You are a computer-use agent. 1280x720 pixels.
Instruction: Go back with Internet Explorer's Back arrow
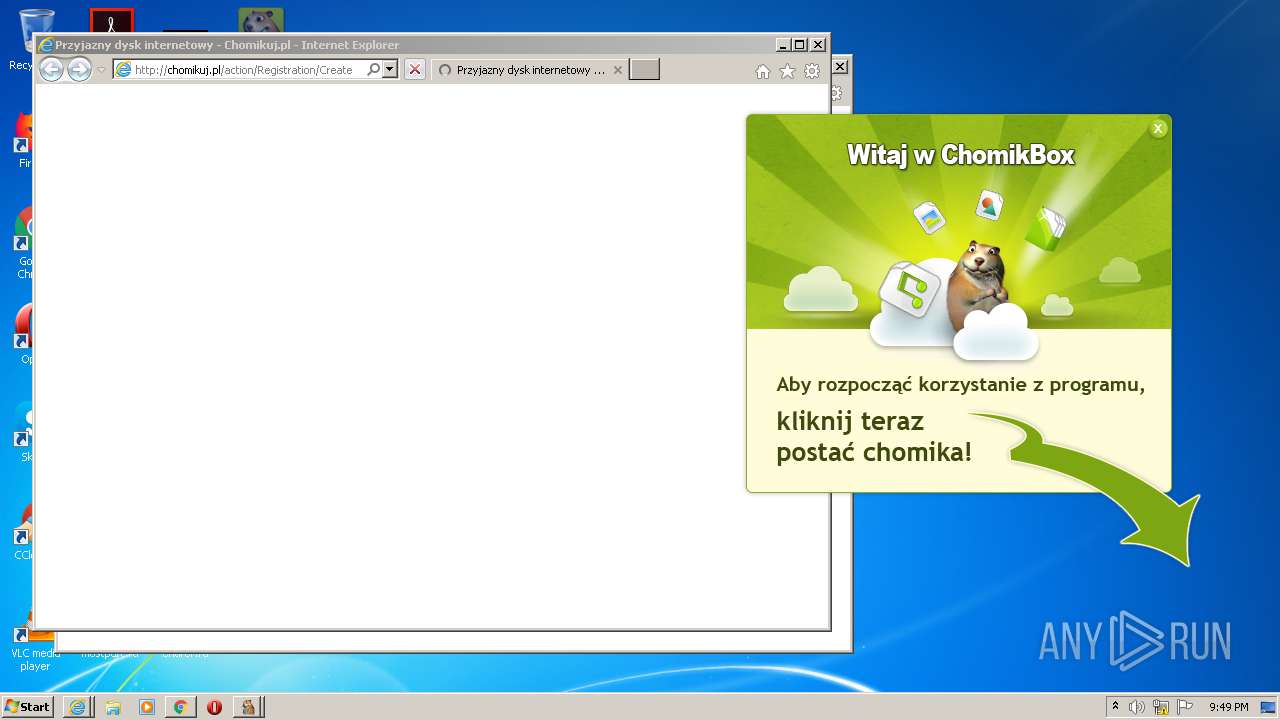51,70
